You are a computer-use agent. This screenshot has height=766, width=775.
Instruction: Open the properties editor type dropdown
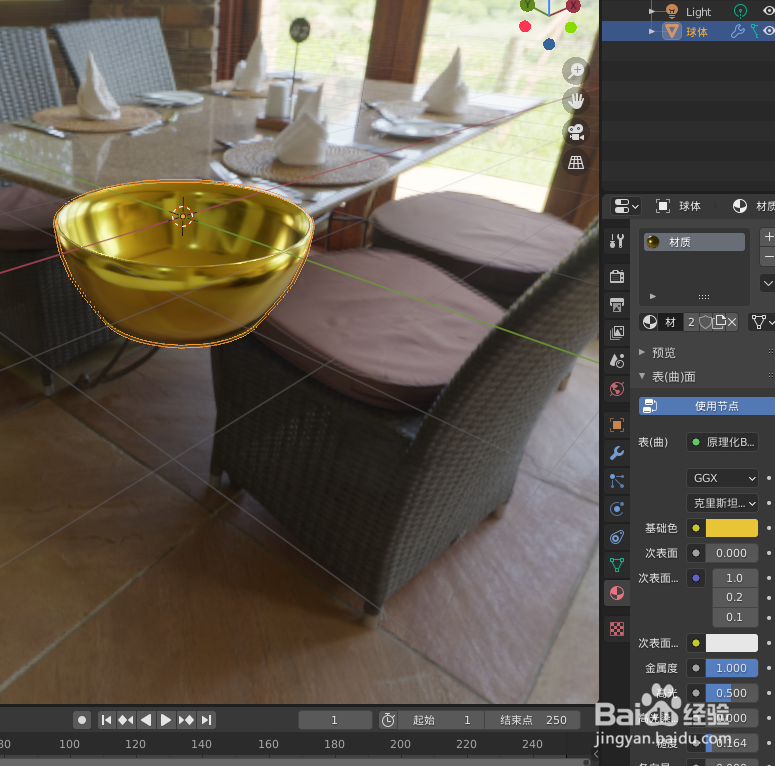626,206
